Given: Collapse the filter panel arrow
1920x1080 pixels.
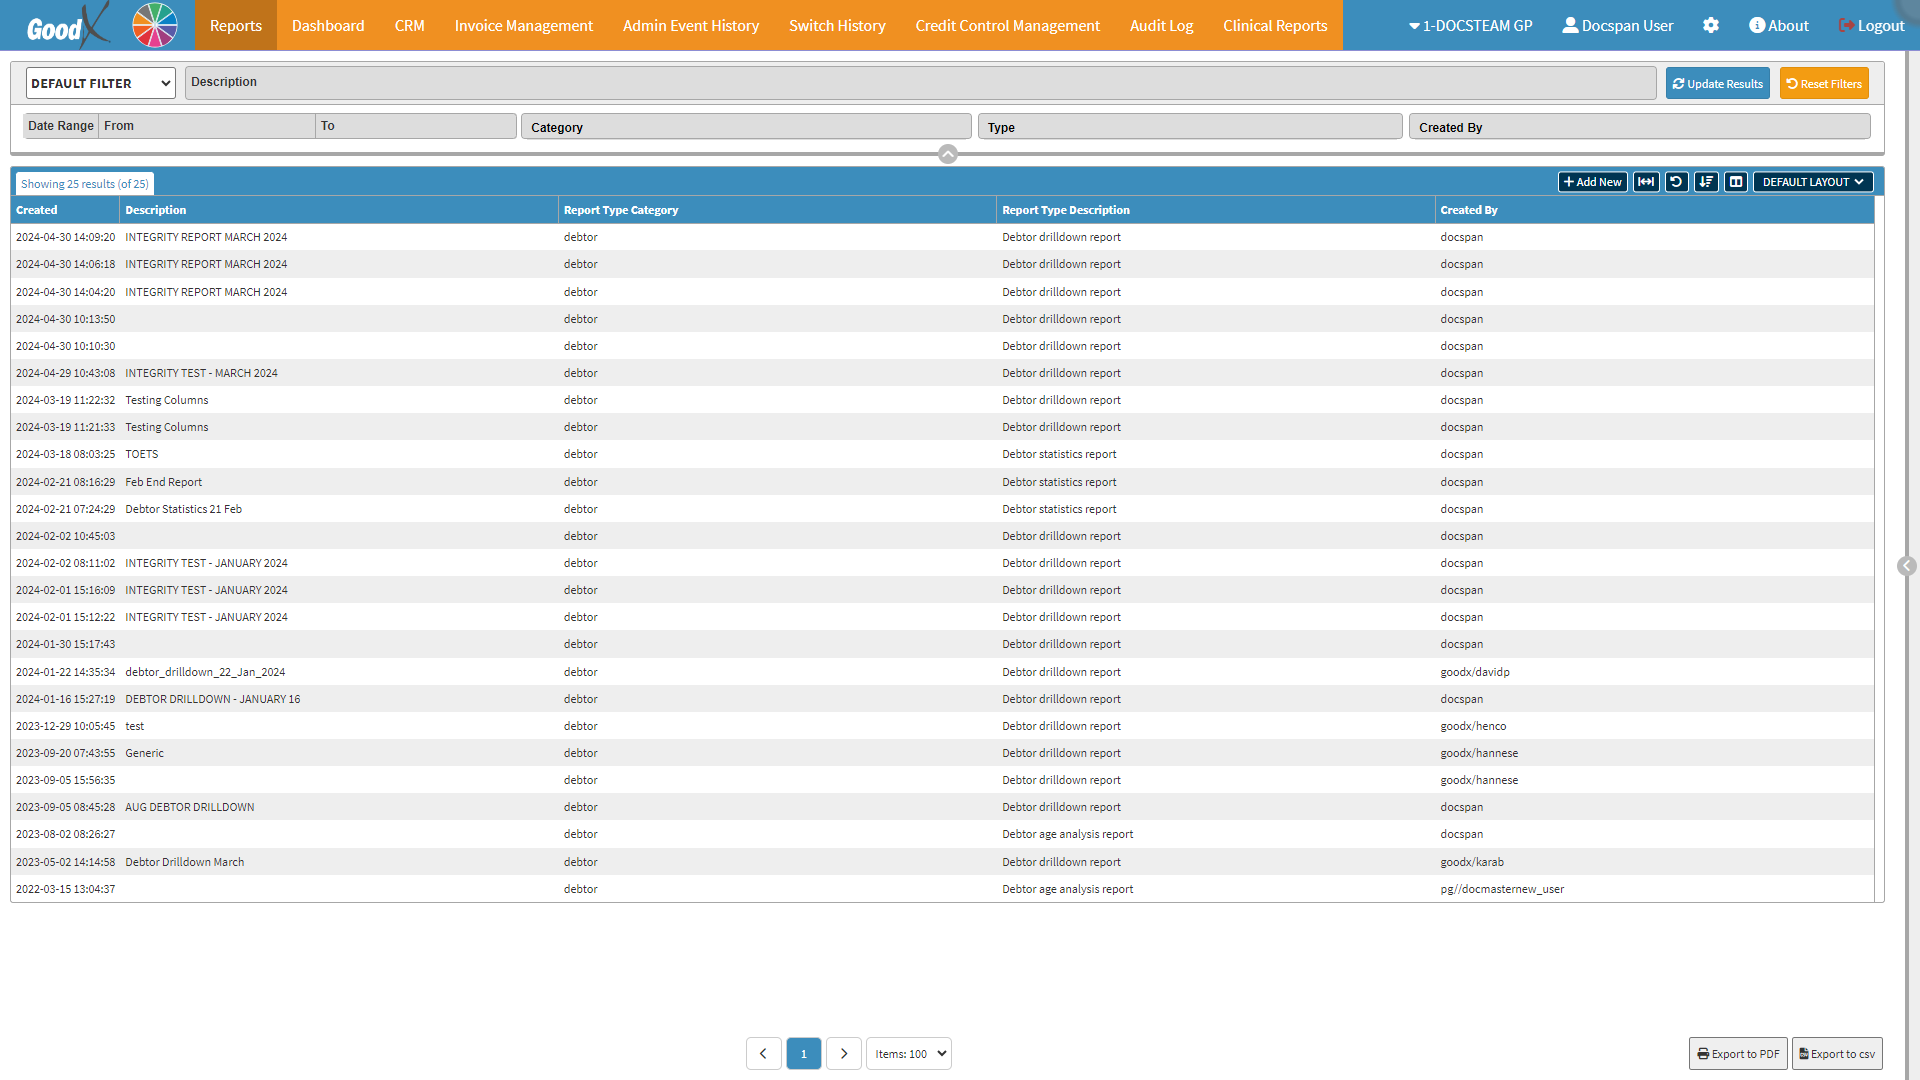Looking at the screenshot, I should click(948, 154).
